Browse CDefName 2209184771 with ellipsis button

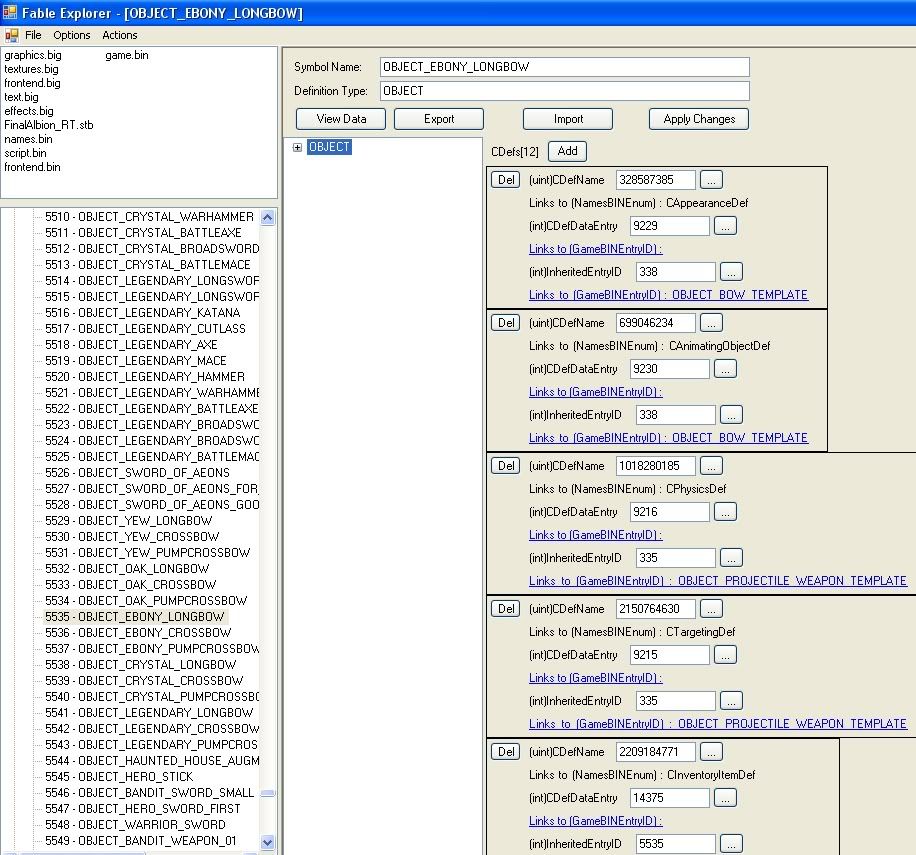(711, 752)
